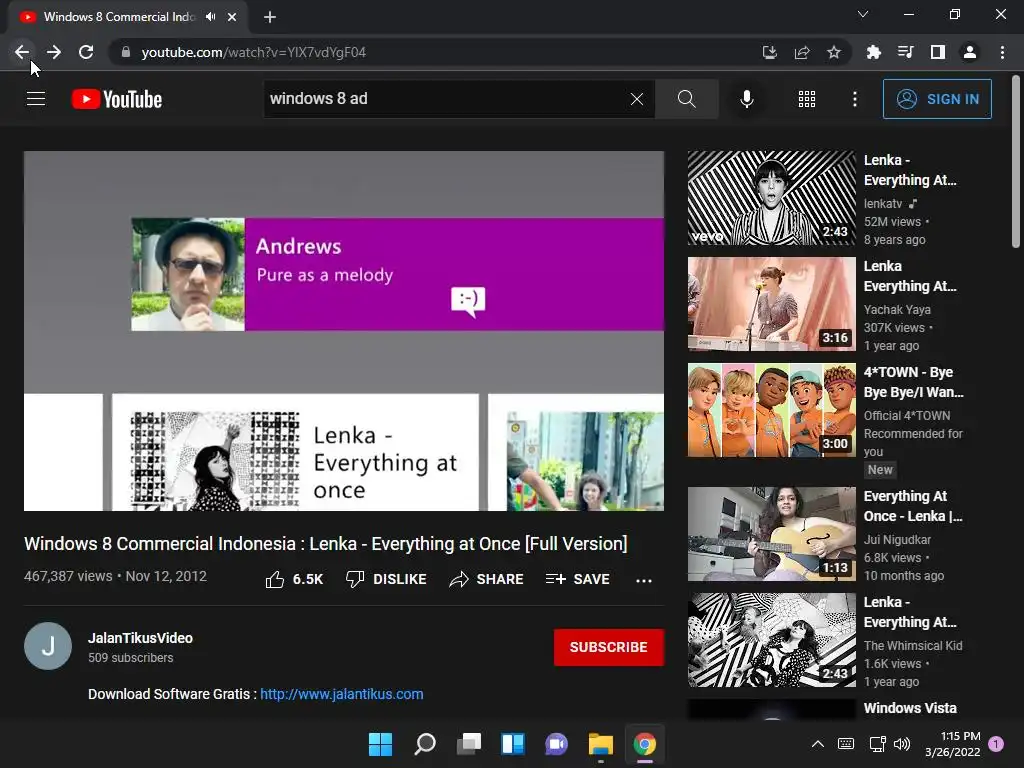Click the SIGN IN button

(937, 99)
